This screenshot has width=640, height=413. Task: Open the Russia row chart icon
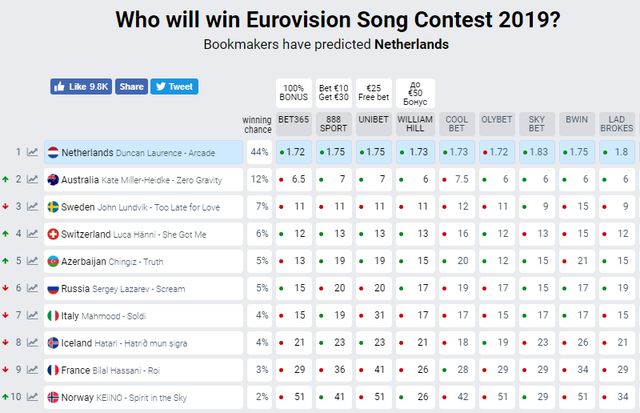point(32,288)
